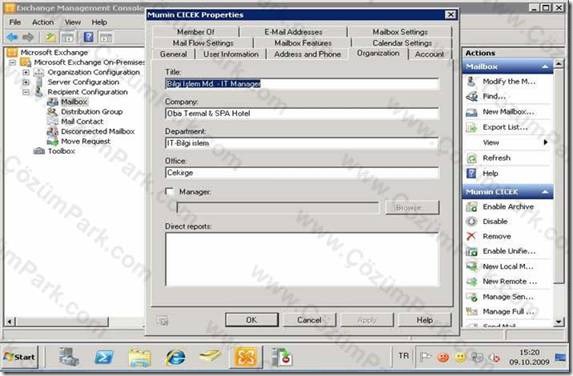Image resolution: width=573 pixels, height=376 pixels.
Task: Click the Back arrow toolbar icon
Action: click(x=12, y=37)
